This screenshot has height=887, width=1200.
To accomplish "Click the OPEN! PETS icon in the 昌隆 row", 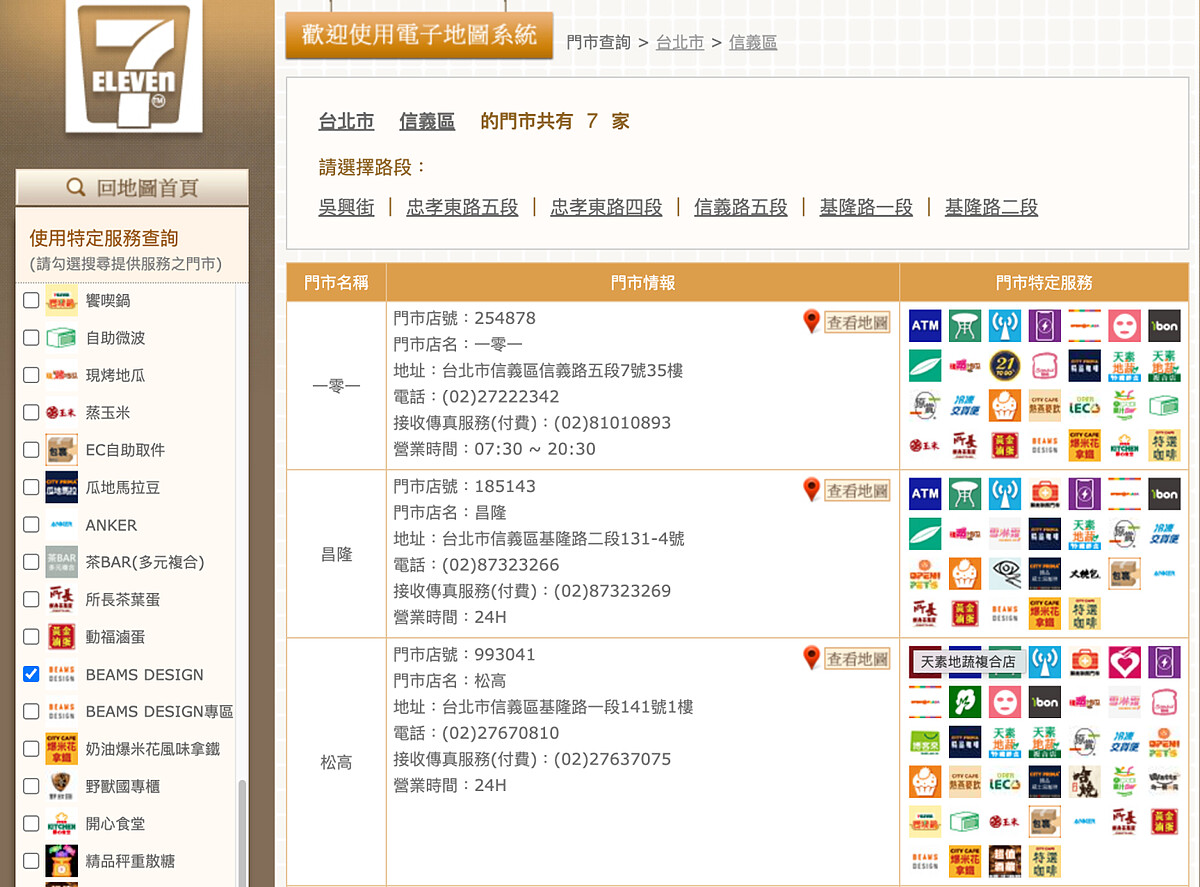I will (x=925, y=574).
